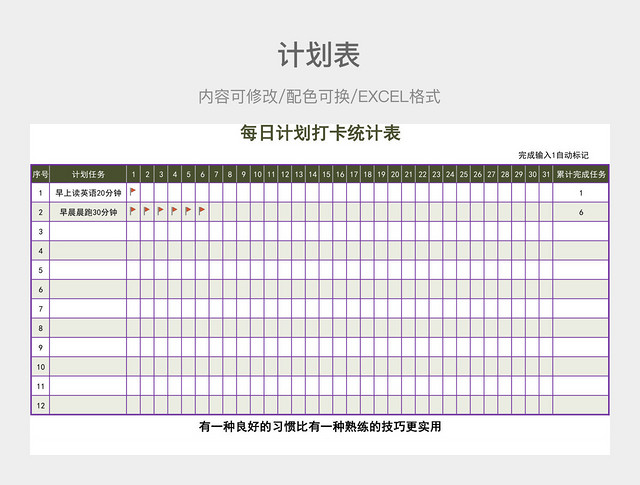Select the 计划任务 header cell

(88, 174)
